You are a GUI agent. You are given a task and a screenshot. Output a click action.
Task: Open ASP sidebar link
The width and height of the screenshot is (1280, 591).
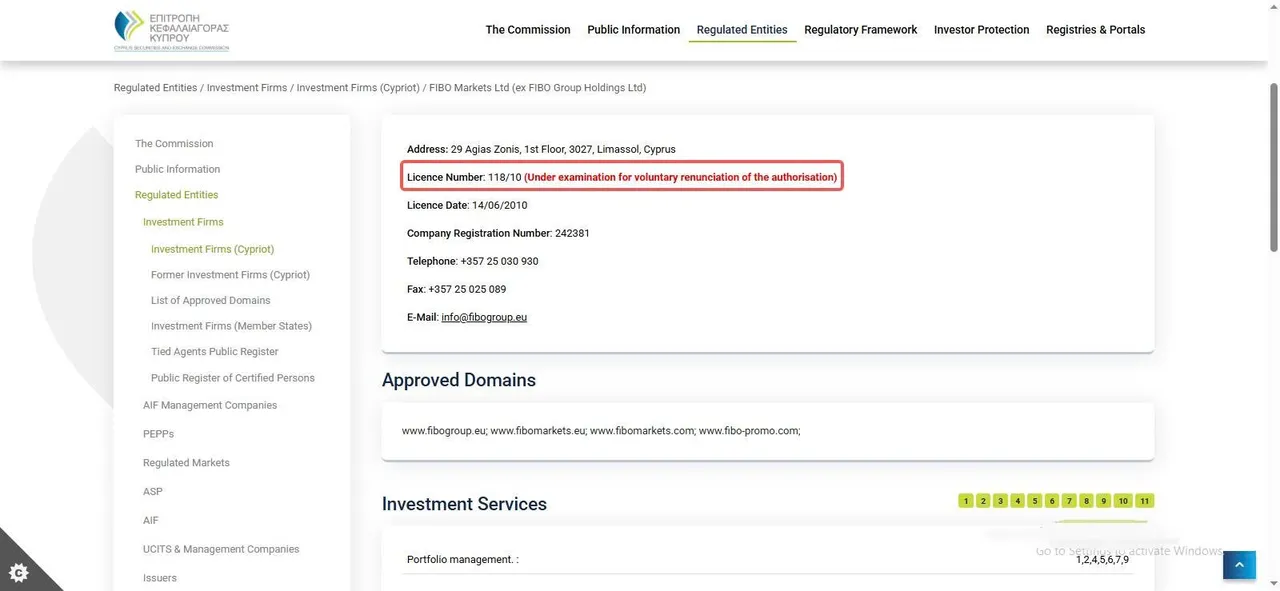[153, 492]
